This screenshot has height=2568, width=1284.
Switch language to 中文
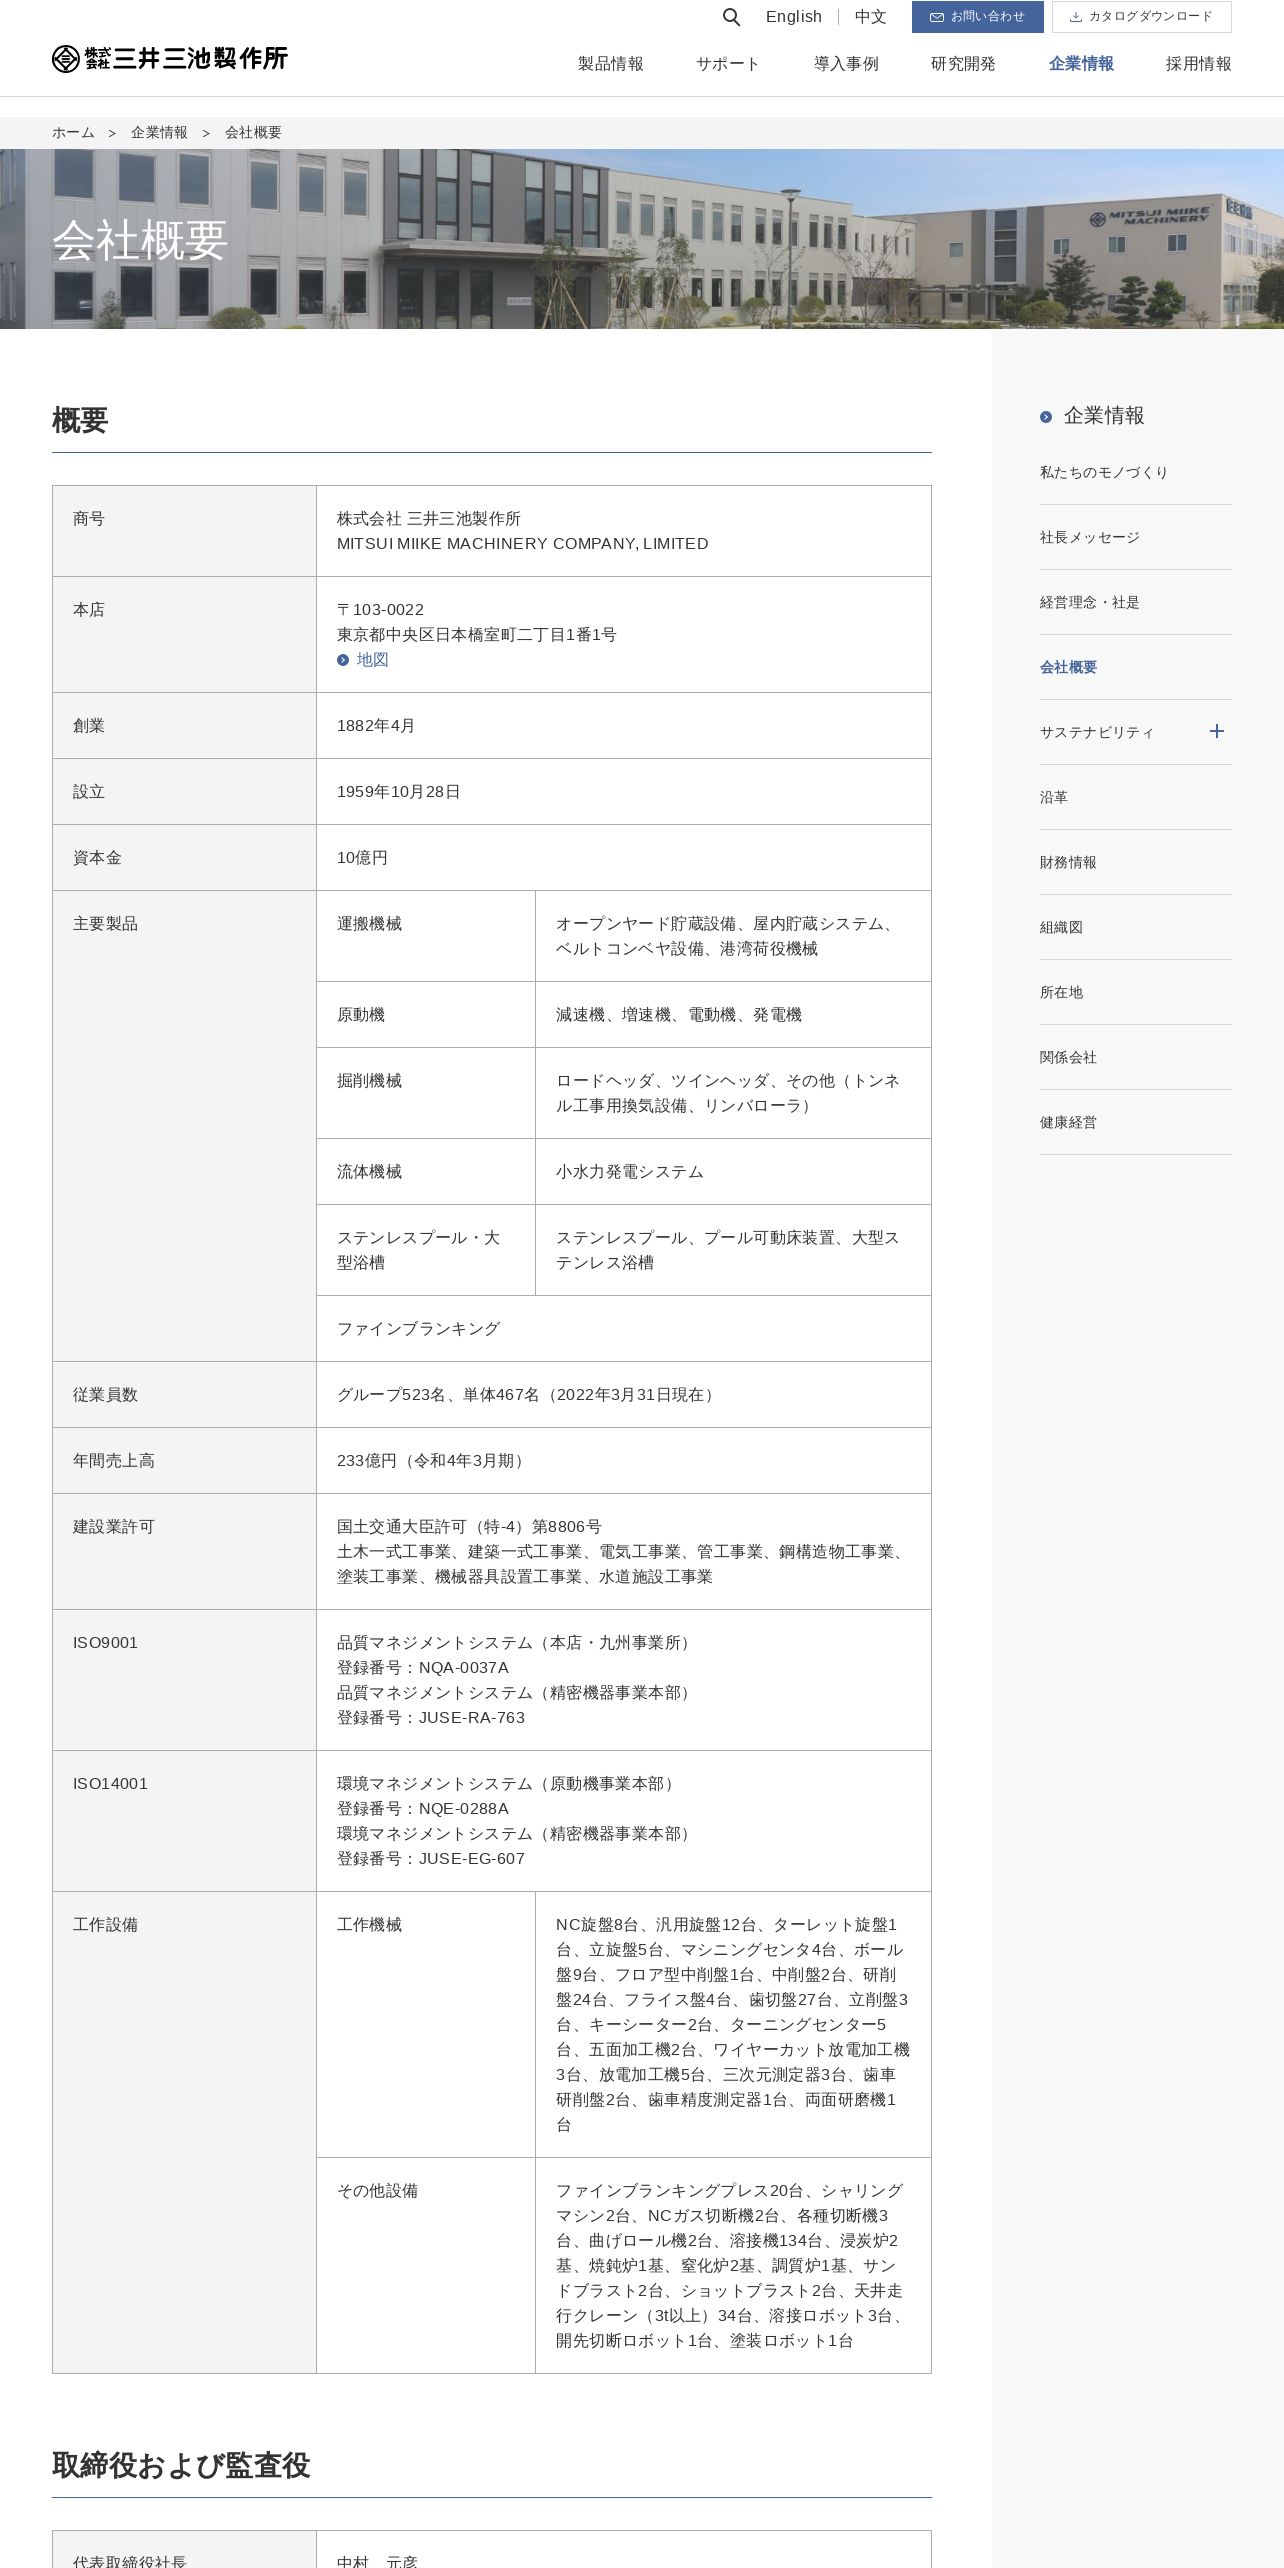click(x=870, y=17)
